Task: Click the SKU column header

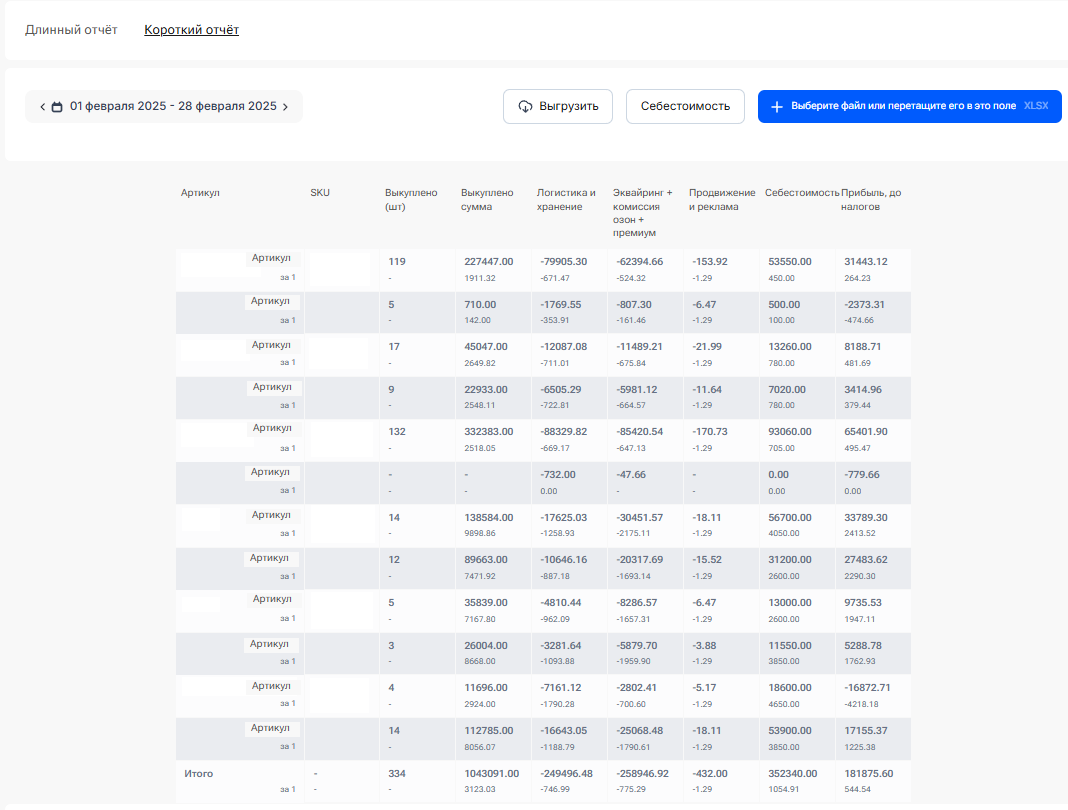Action: coord(320,193)
